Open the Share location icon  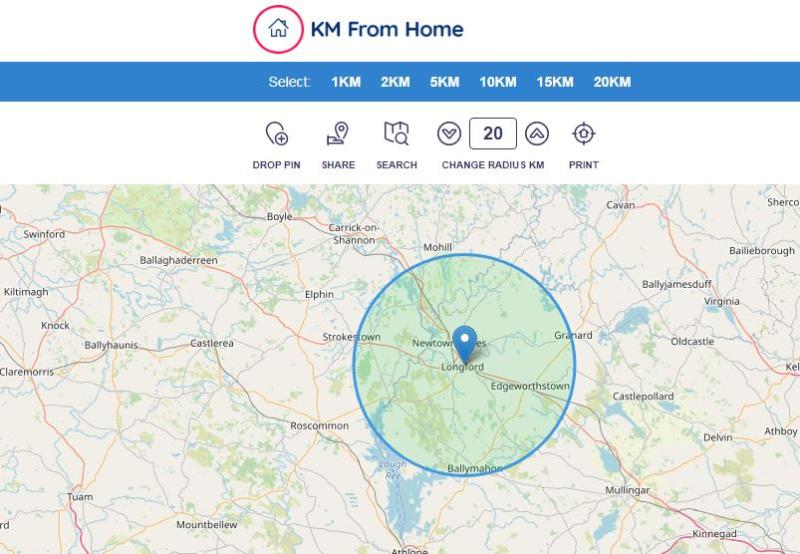tap(338, 133)
